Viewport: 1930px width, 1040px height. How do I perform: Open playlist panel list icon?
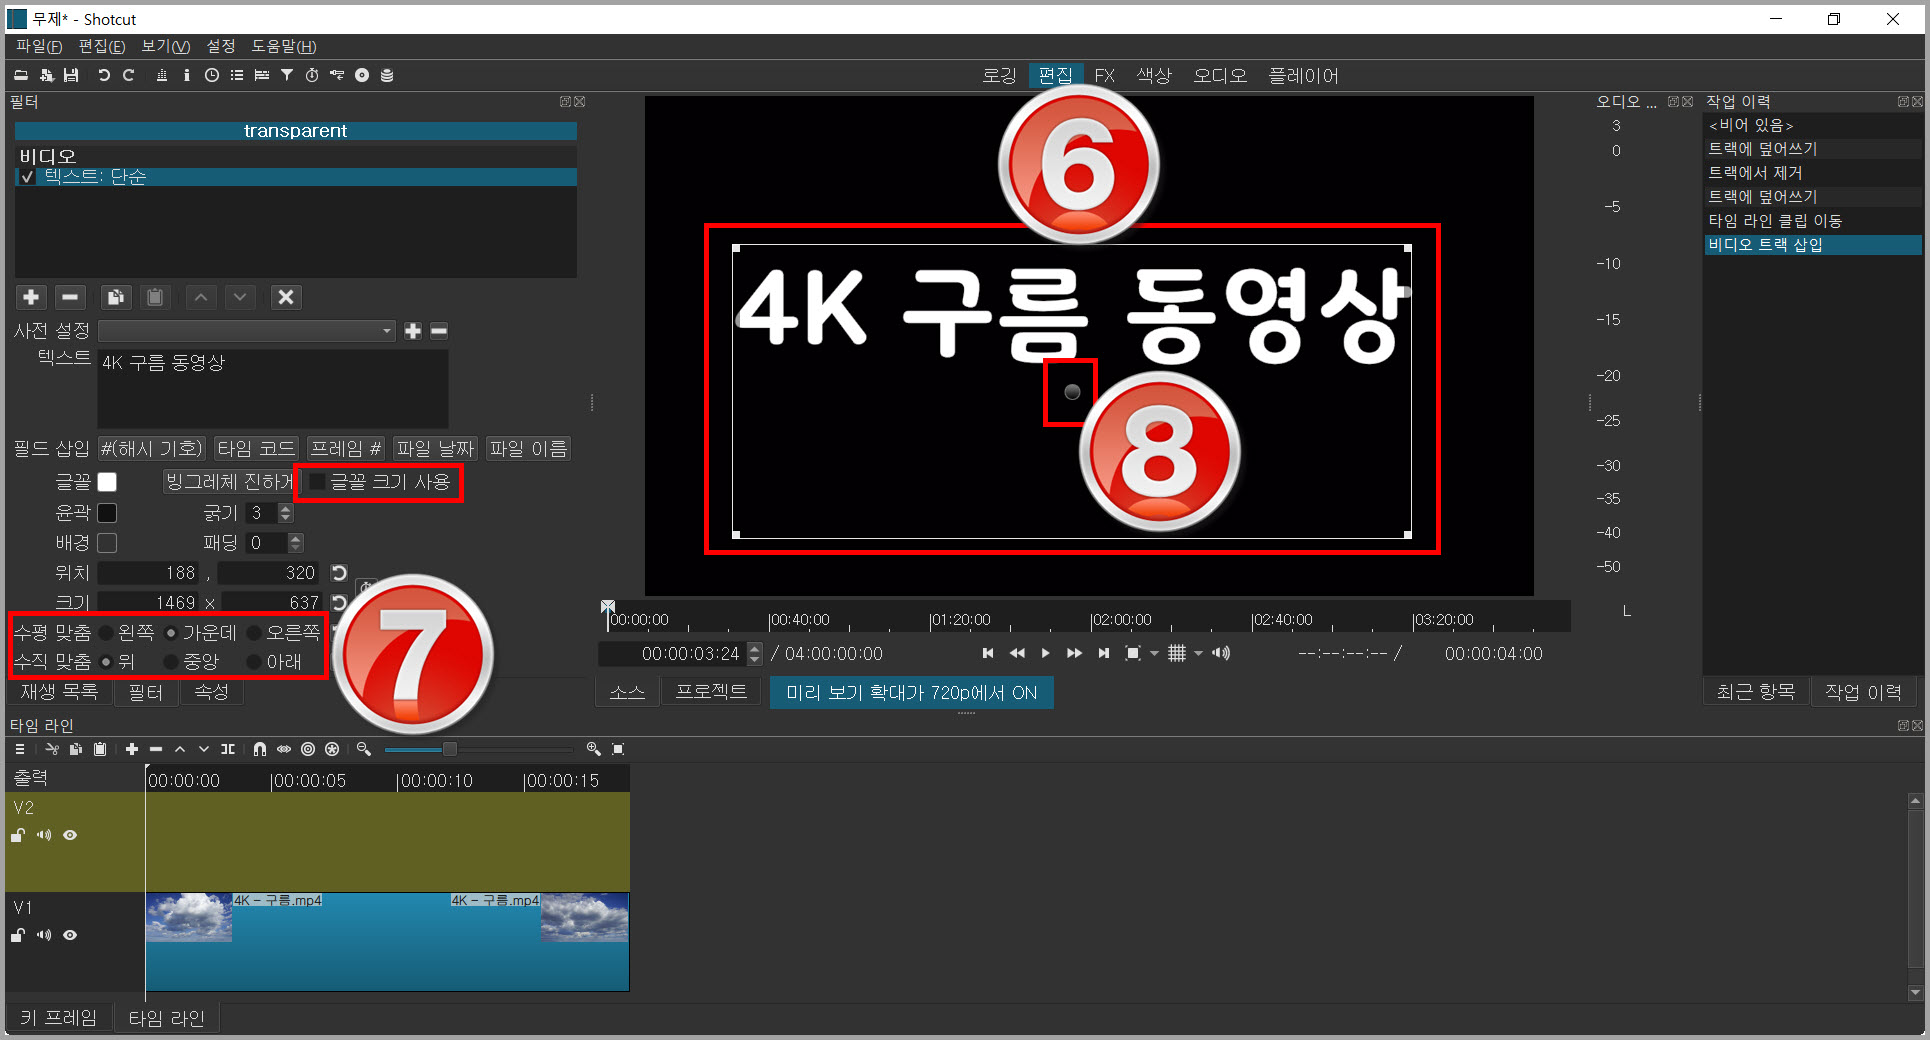point(237,75)
